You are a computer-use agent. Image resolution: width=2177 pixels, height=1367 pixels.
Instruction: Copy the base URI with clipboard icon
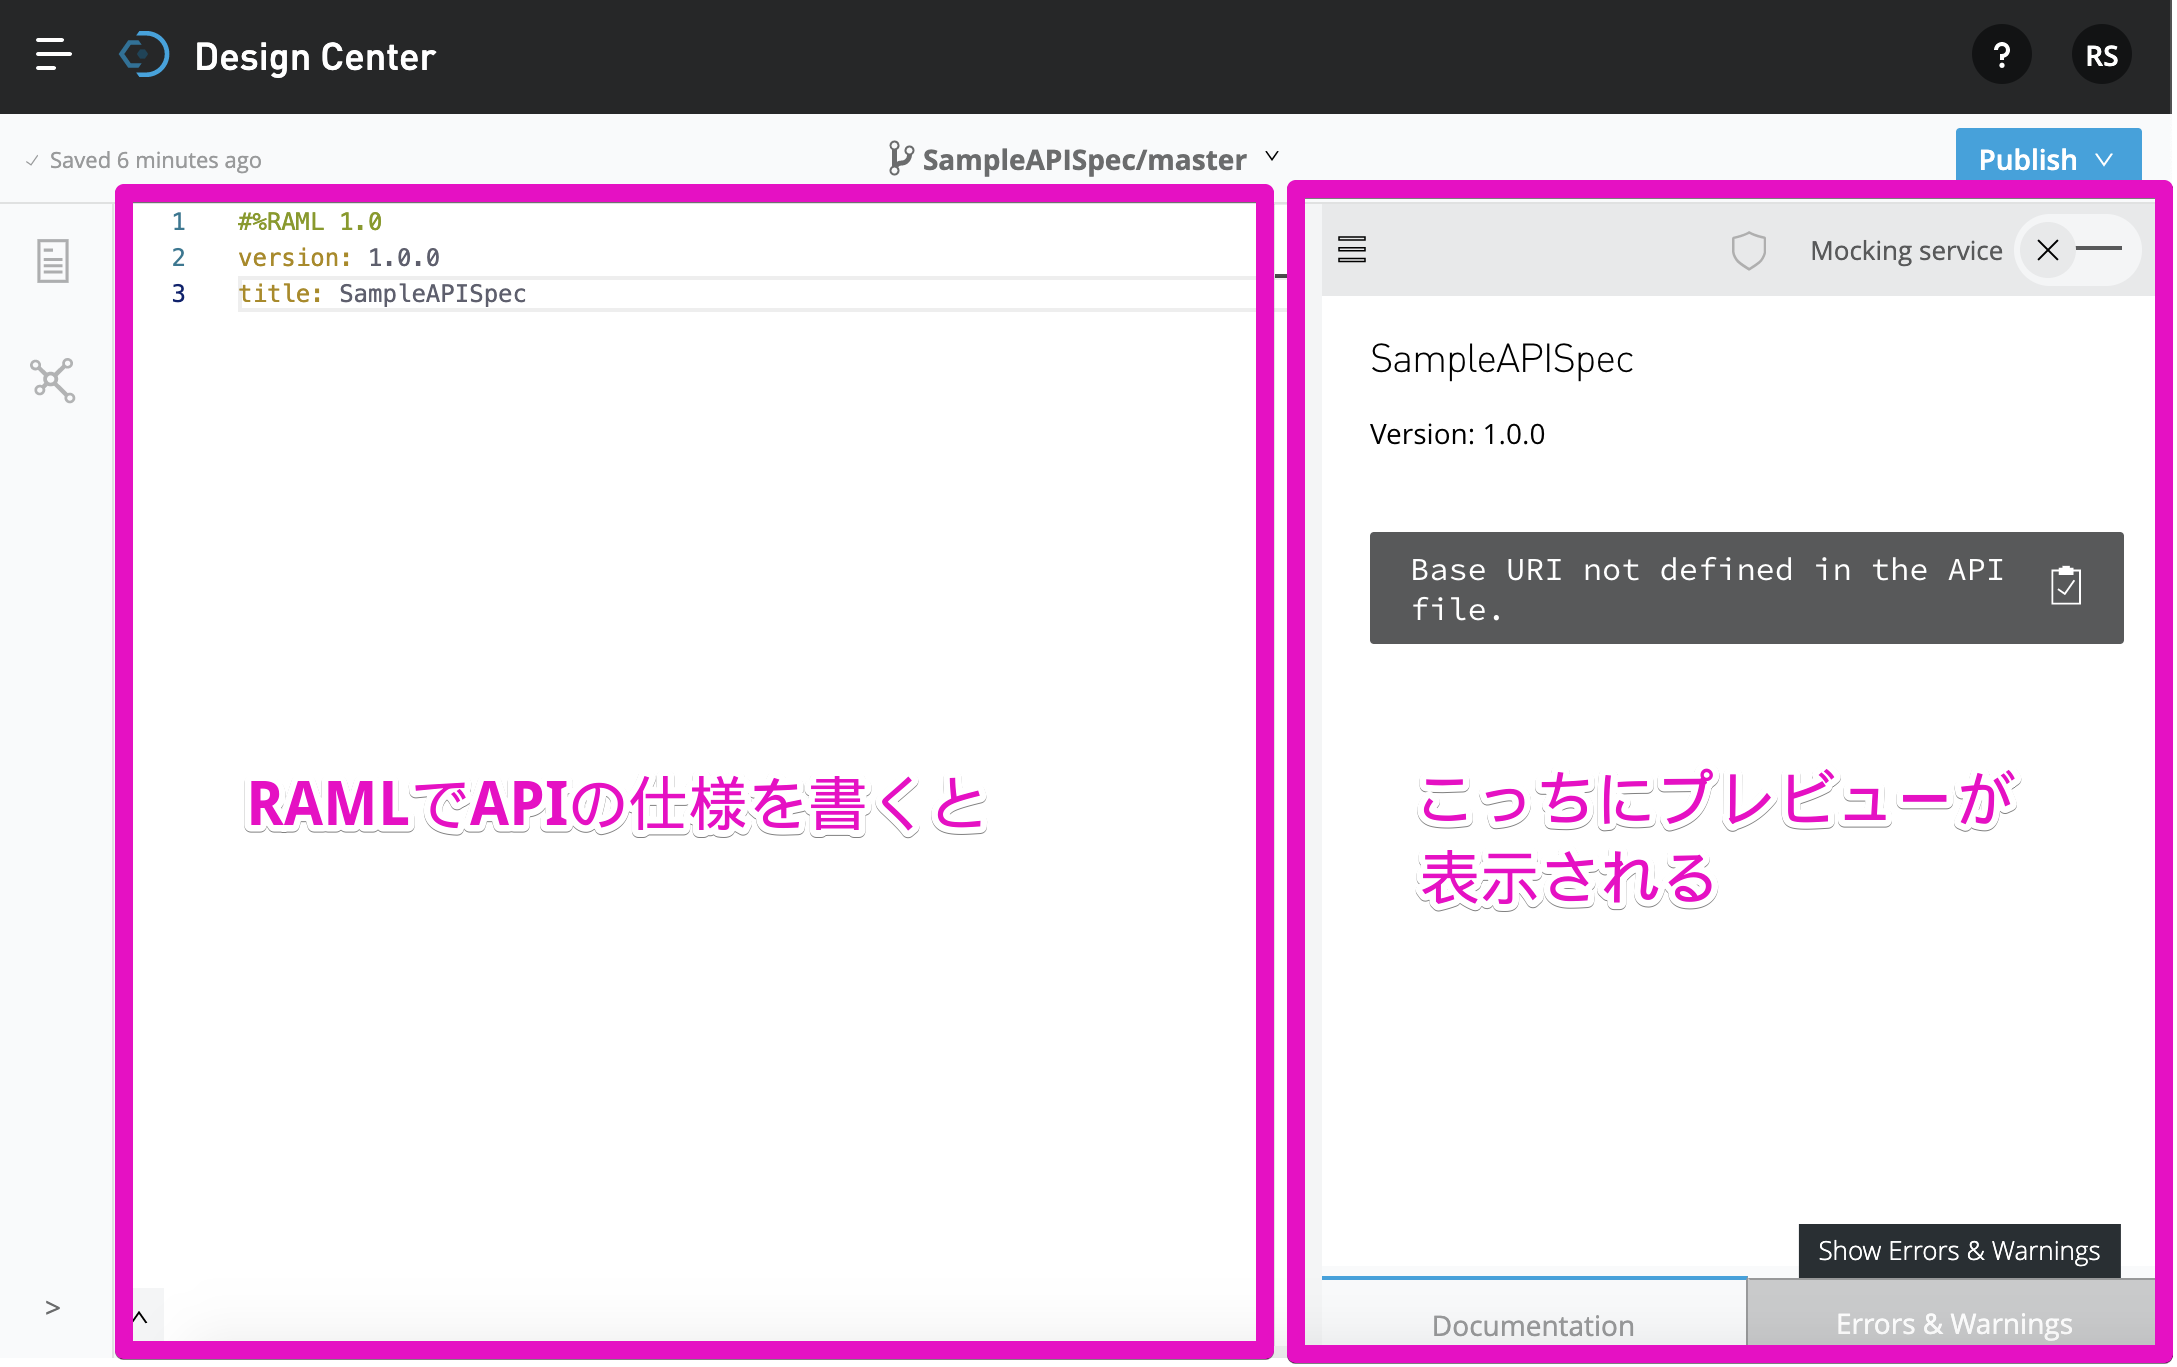(x=2065, y=586)
